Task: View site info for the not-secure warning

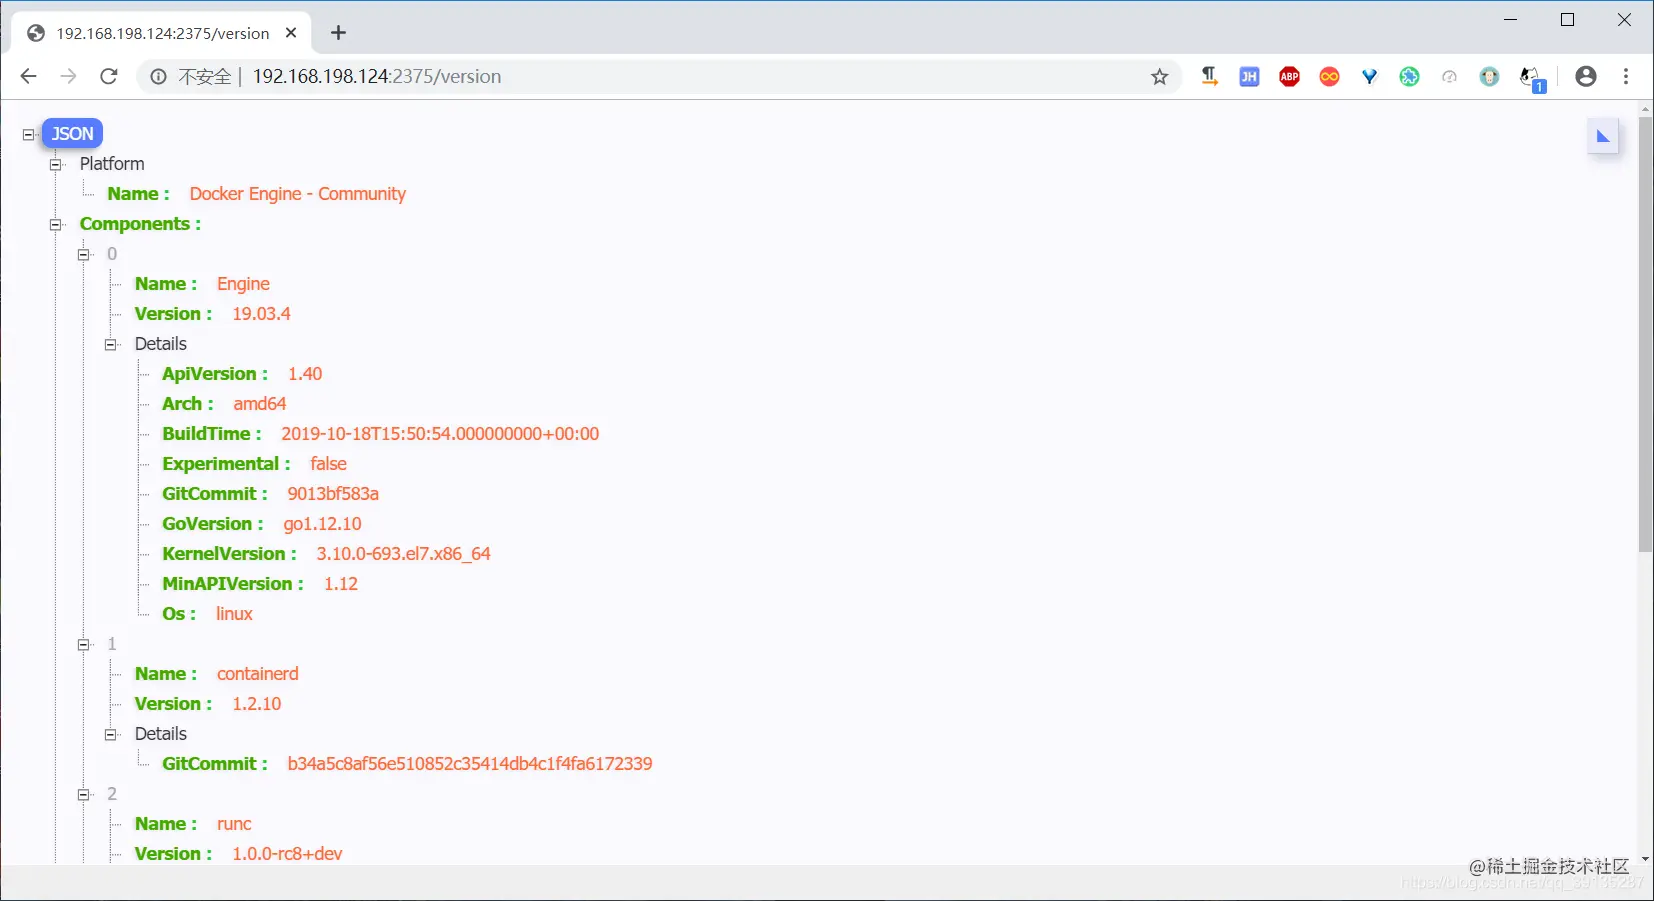Action: 158,77
